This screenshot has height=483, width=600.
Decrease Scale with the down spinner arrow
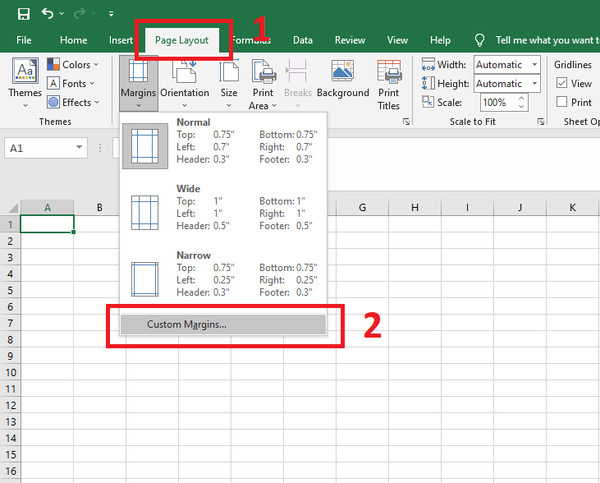[521, 107]
